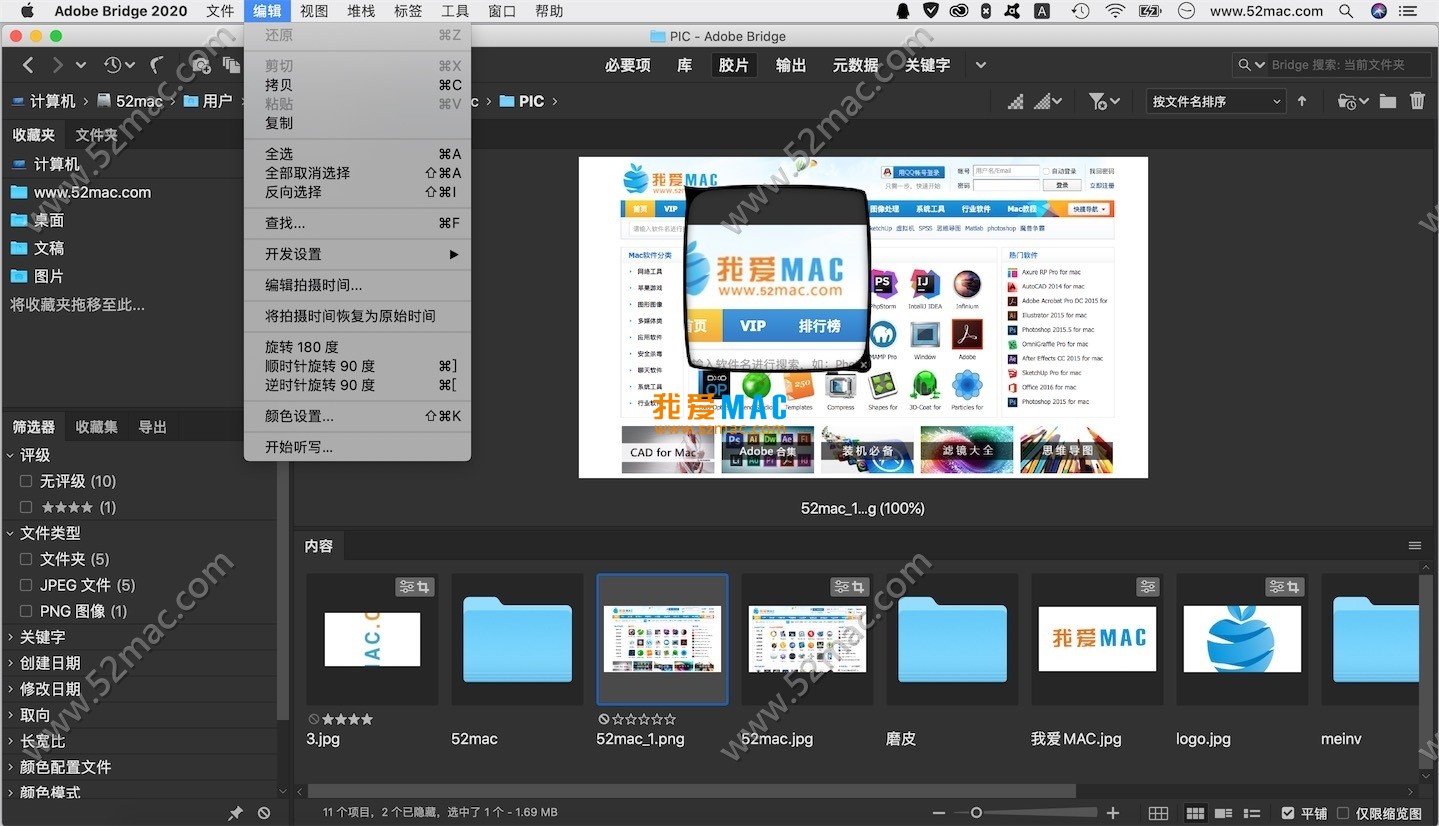Image resolution: width=1439 pixels, height=826 pixels.
Task: Switch to the 收藏集 tab
Action: tap(97, 427)
